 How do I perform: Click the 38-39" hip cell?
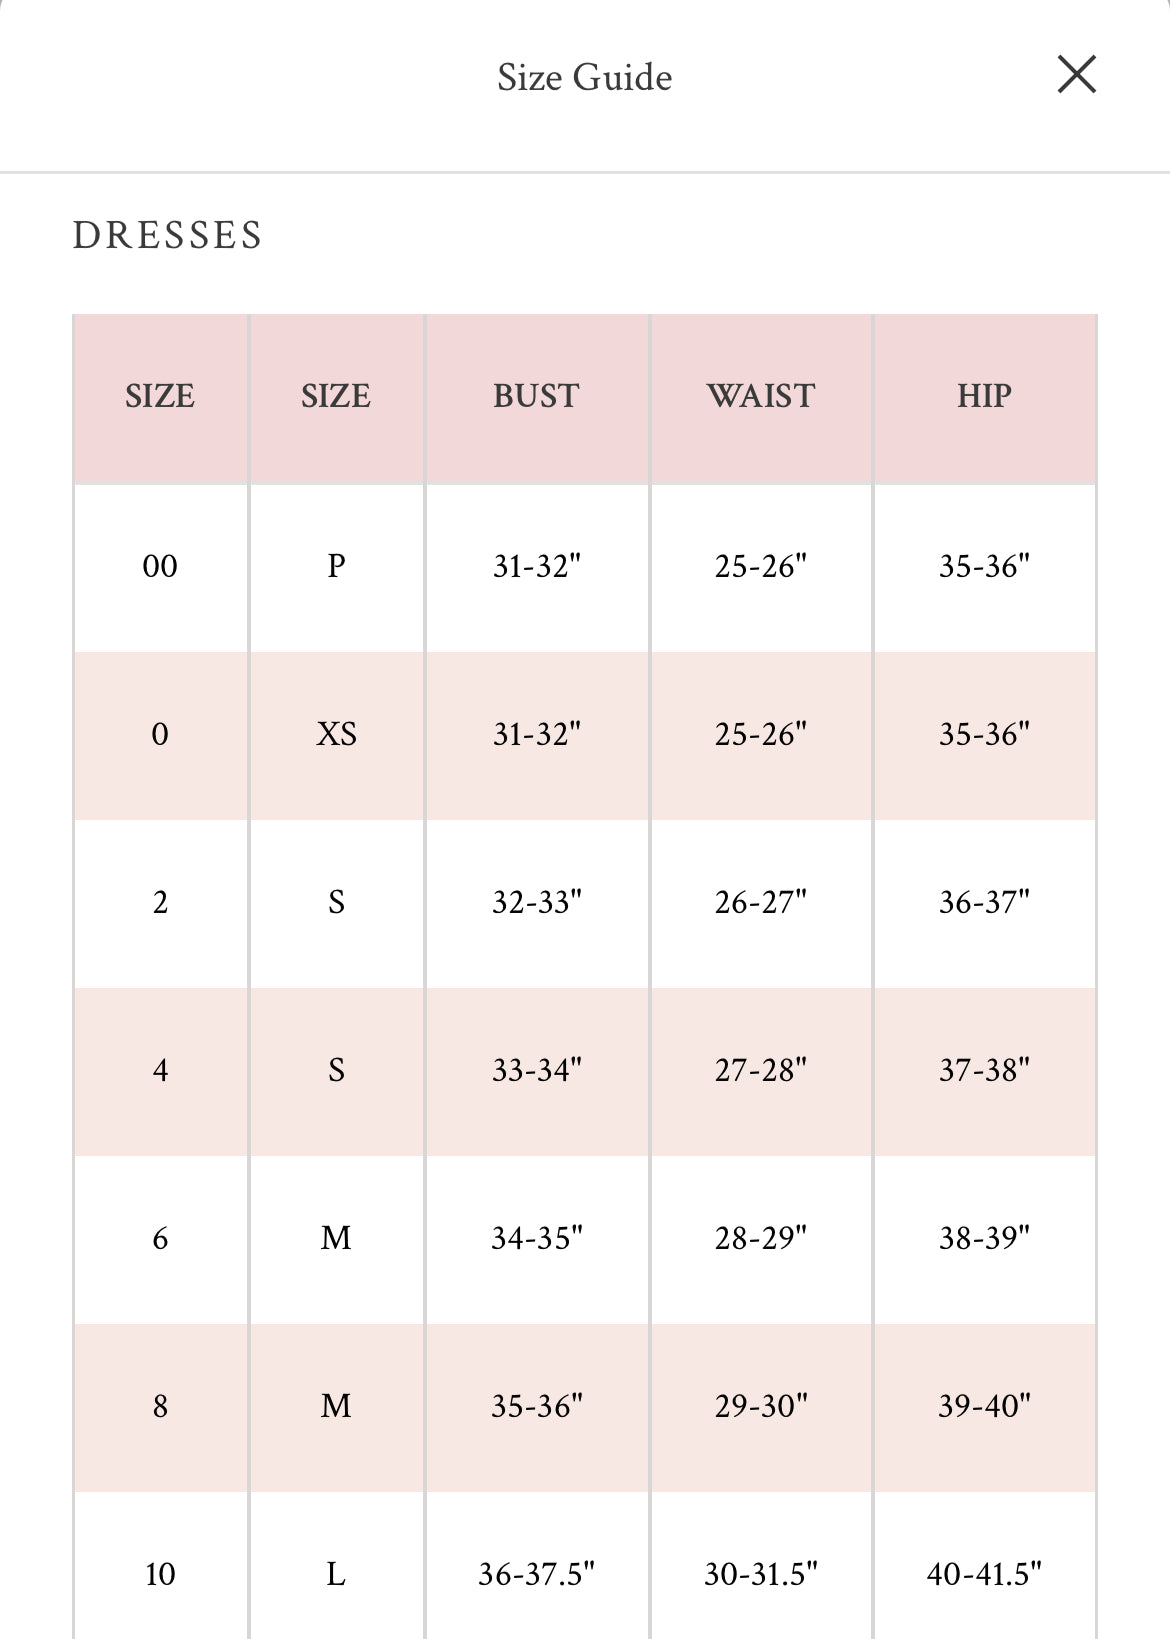coord(984,1238)
